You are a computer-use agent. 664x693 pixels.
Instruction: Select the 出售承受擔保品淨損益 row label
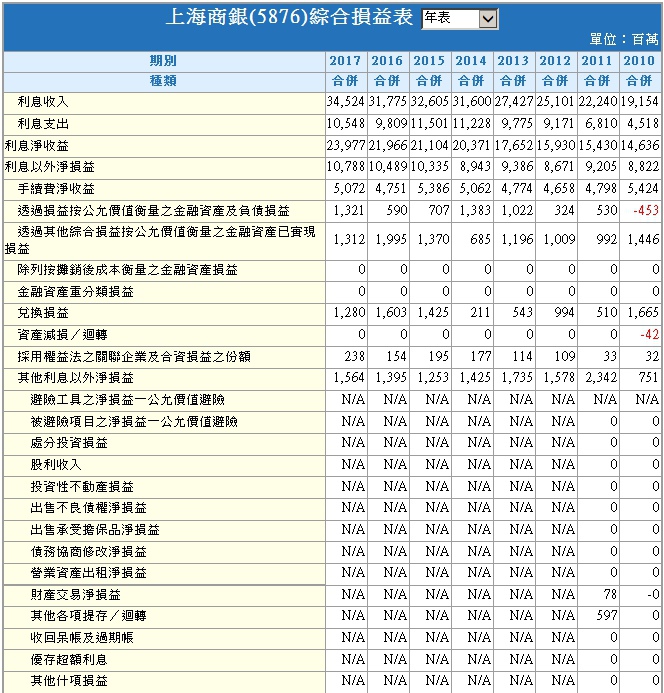coord(95,529)
